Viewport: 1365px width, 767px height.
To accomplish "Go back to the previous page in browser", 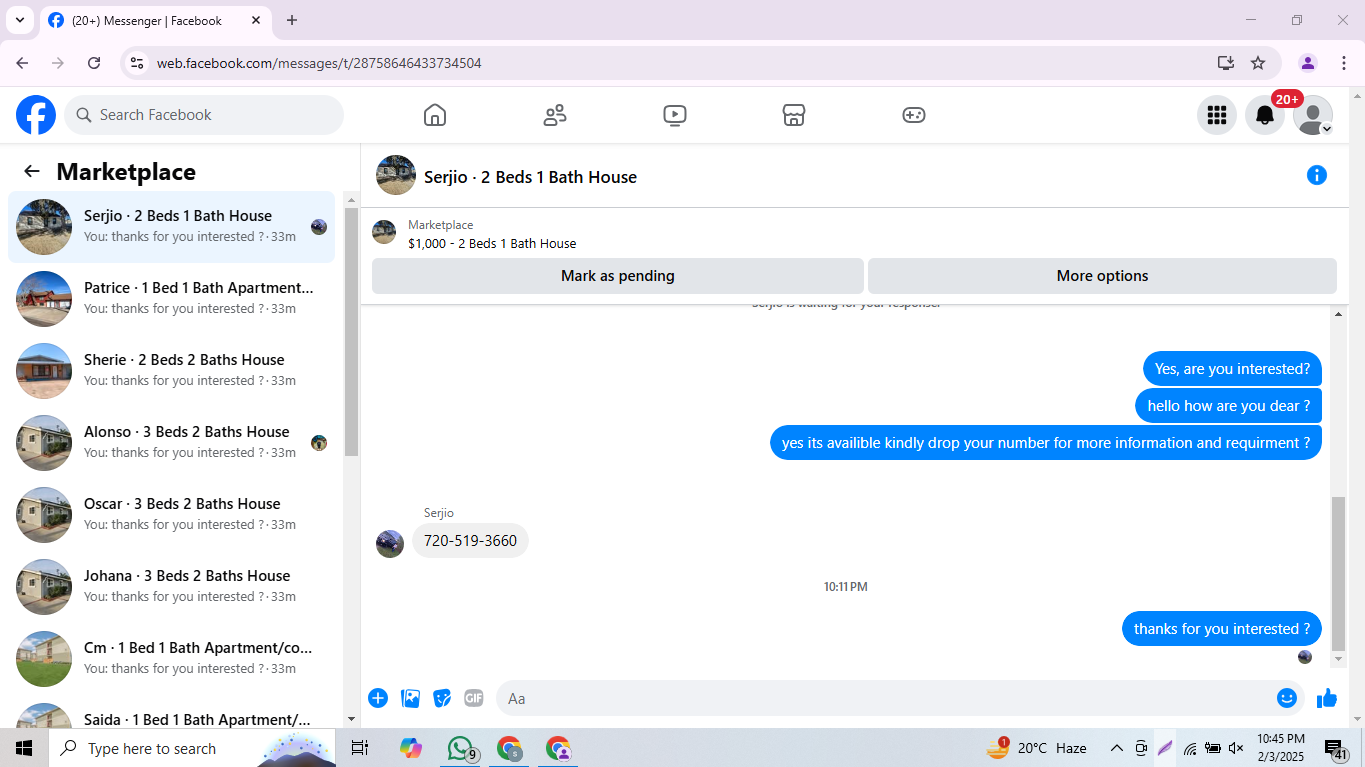I will click(22, 63).
